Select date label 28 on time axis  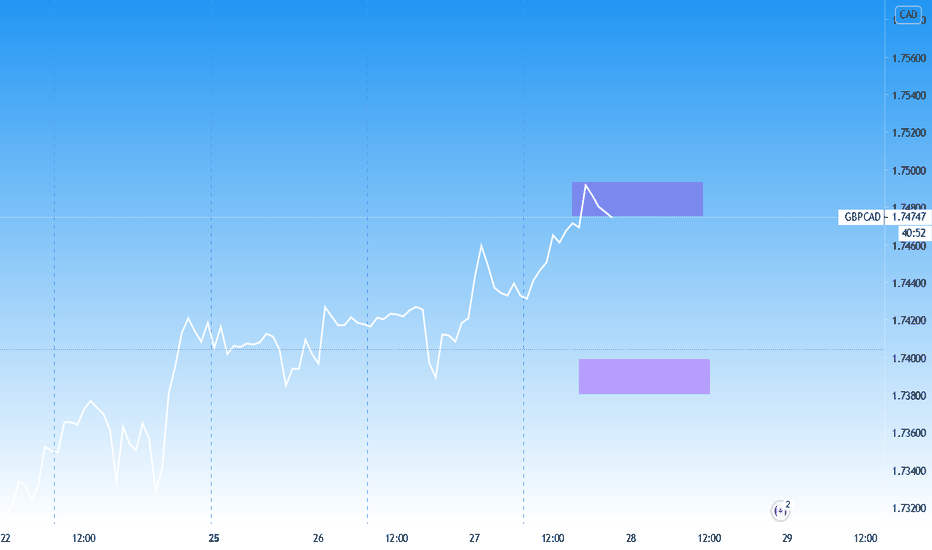tap(631, 538)
